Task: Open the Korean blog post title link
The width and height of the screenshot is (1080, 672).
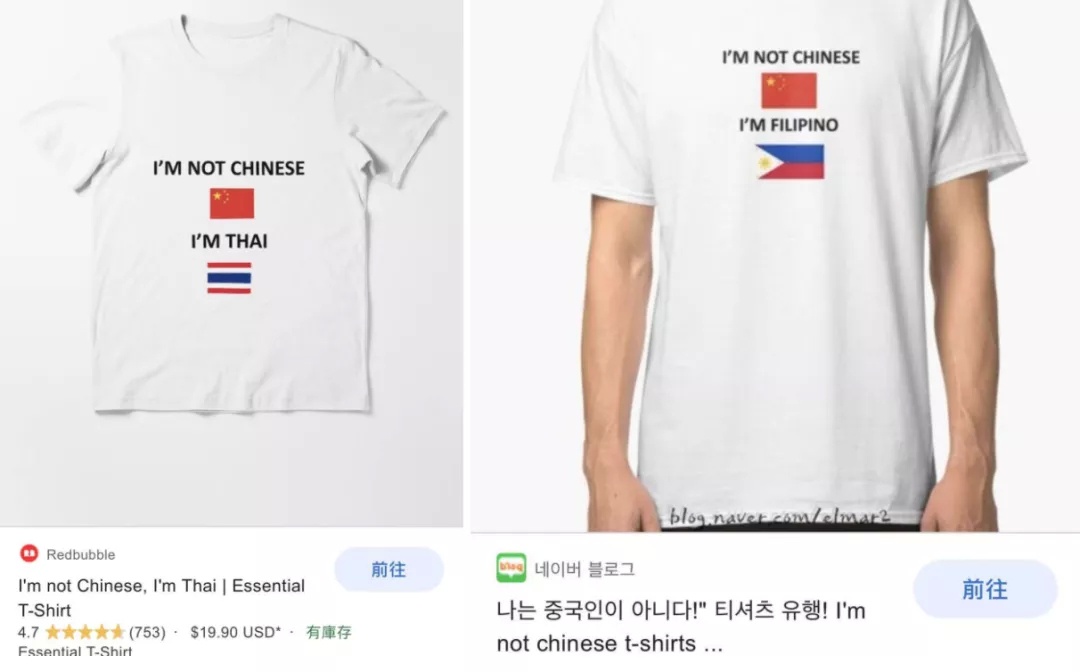Action: [681, 627]
